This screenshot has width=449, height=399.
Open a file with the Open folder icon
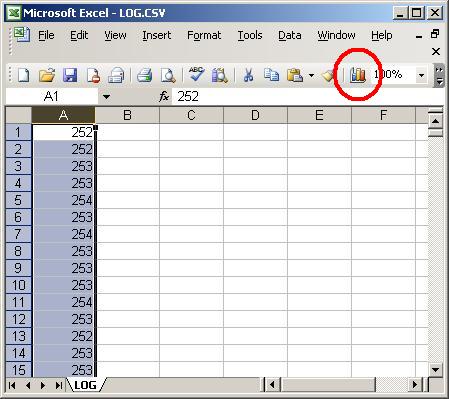point(47,75)
